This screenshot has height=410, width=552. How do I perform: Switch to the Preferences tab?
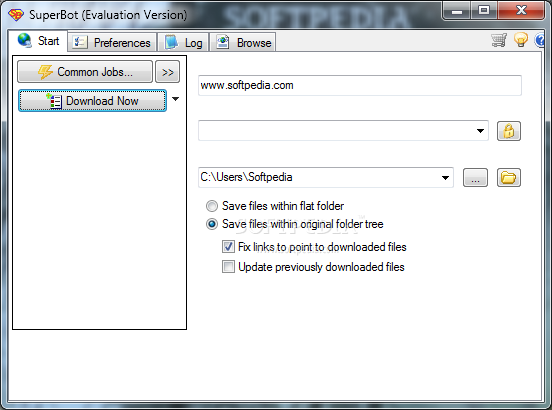[112, 43]
